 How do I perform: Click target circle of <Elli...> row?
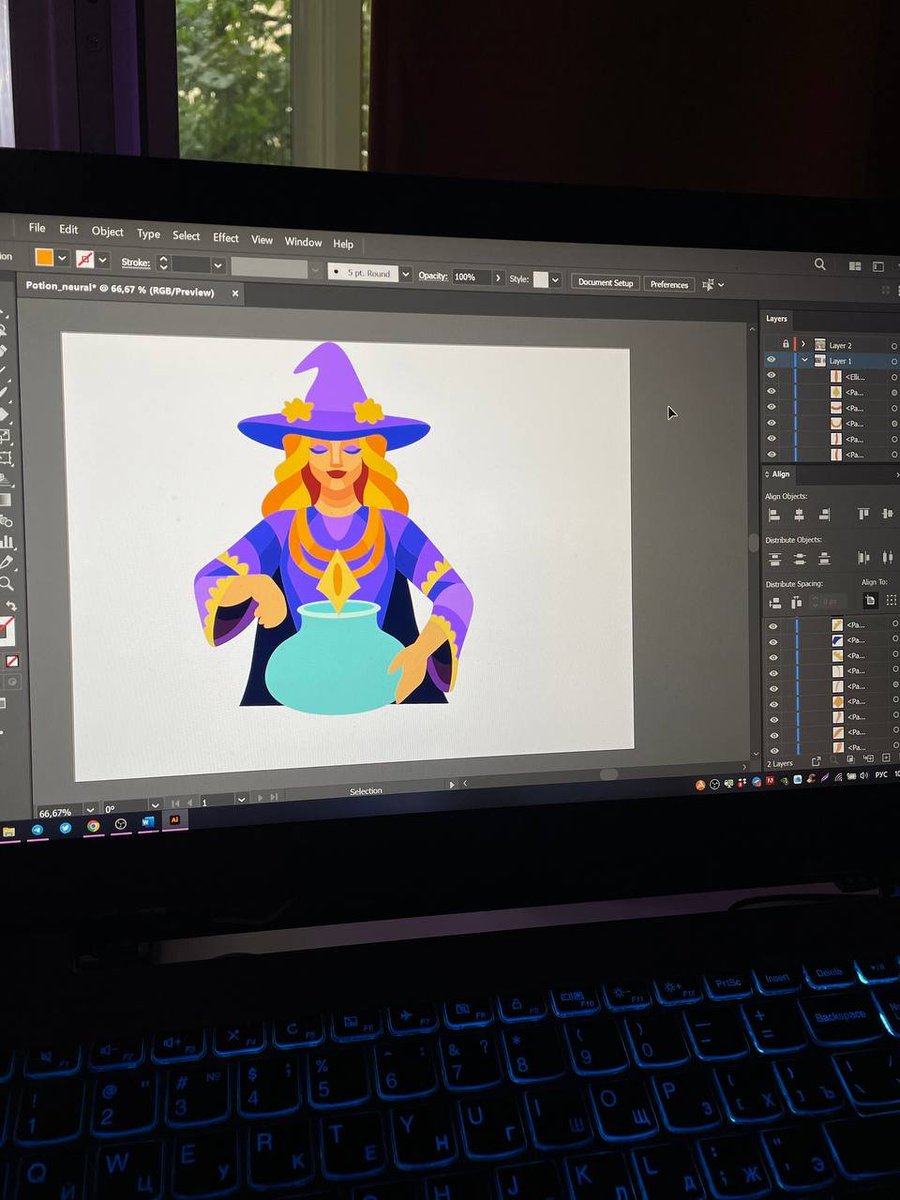click(x=894, y=377)
